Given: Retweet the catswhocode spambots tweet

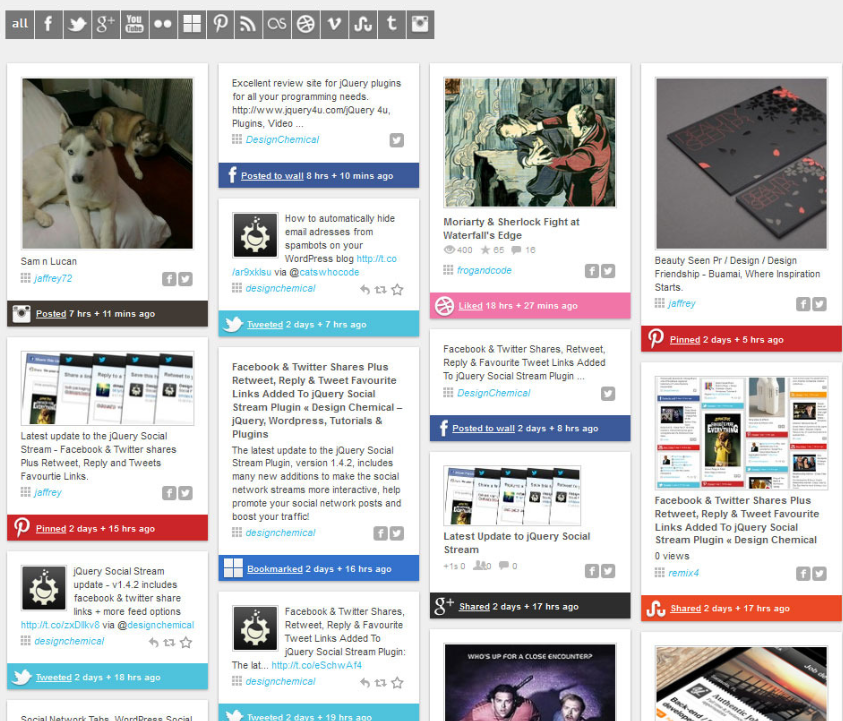Looking at the screenshot, I should [381, 290].
